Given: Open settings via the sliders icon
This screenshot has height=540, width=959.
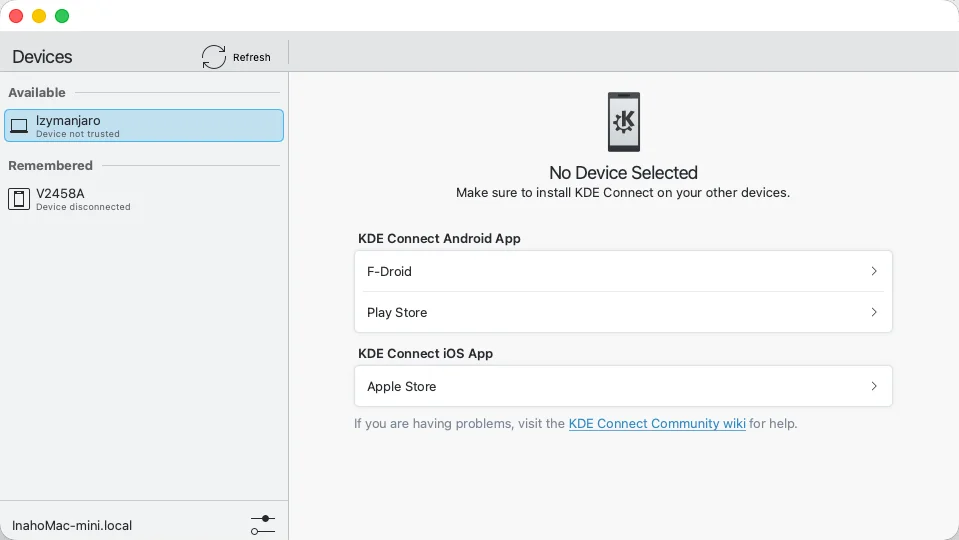Looking at the screenshot, I should (263, 524).
